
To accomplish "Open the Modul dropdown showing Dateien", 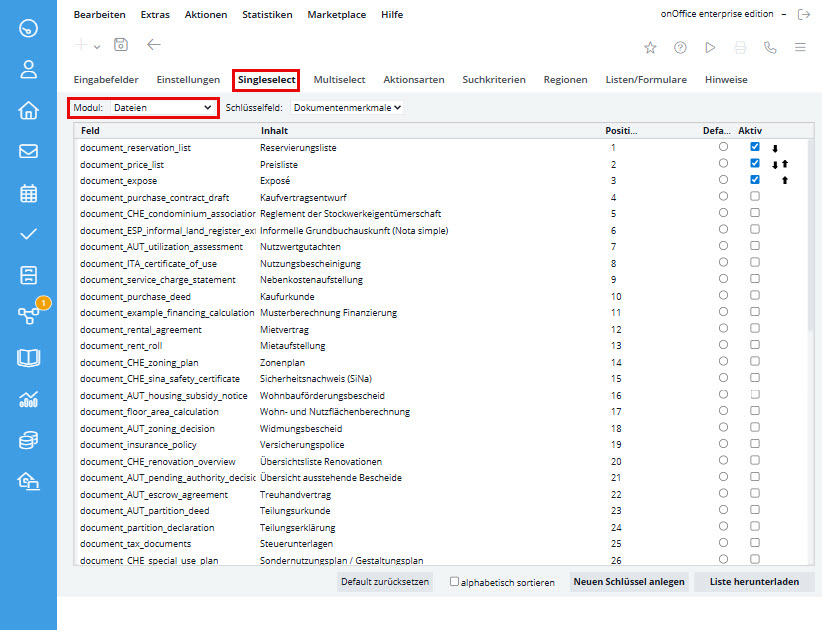I will click(x=162, y=107).
